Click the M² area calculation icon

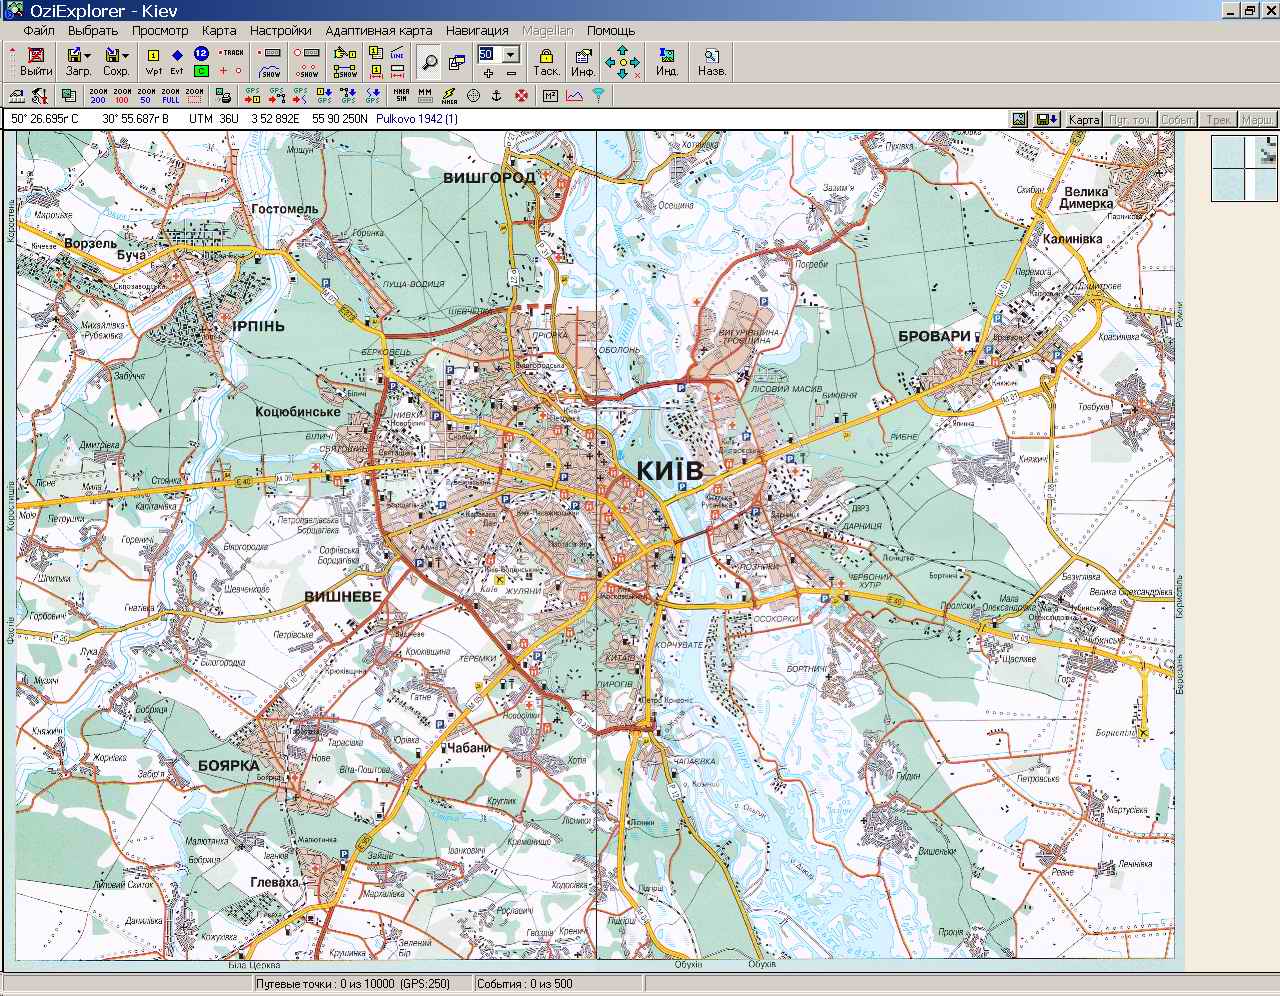pos(550,96)
